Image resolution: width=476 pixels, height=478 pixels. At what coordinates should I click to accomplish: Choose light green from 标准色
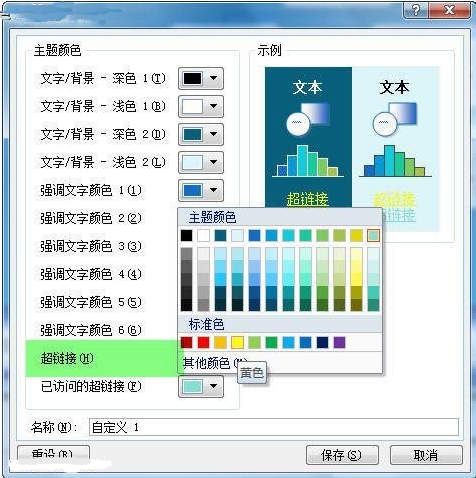point(255,342)
